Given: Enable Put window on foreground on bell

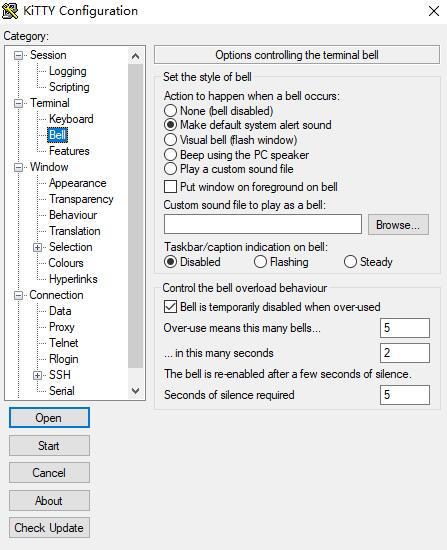Looking at the screenshot, I should click(x=170, y=187).
